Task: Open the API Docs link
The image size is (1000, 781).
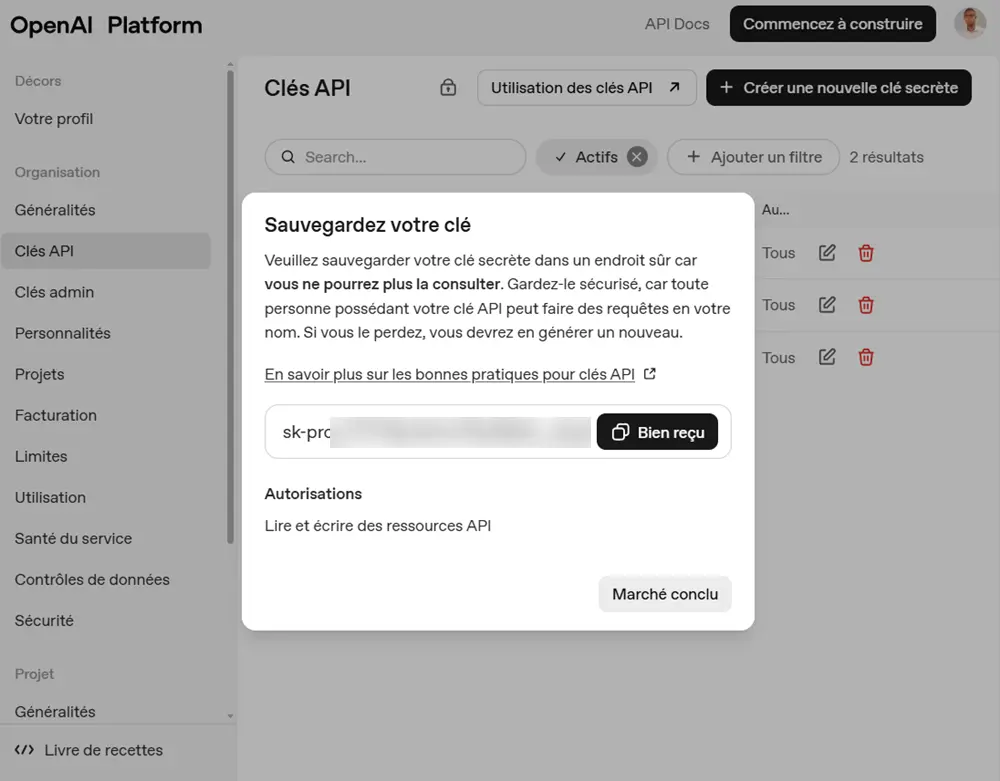Action: pos(677,24)
